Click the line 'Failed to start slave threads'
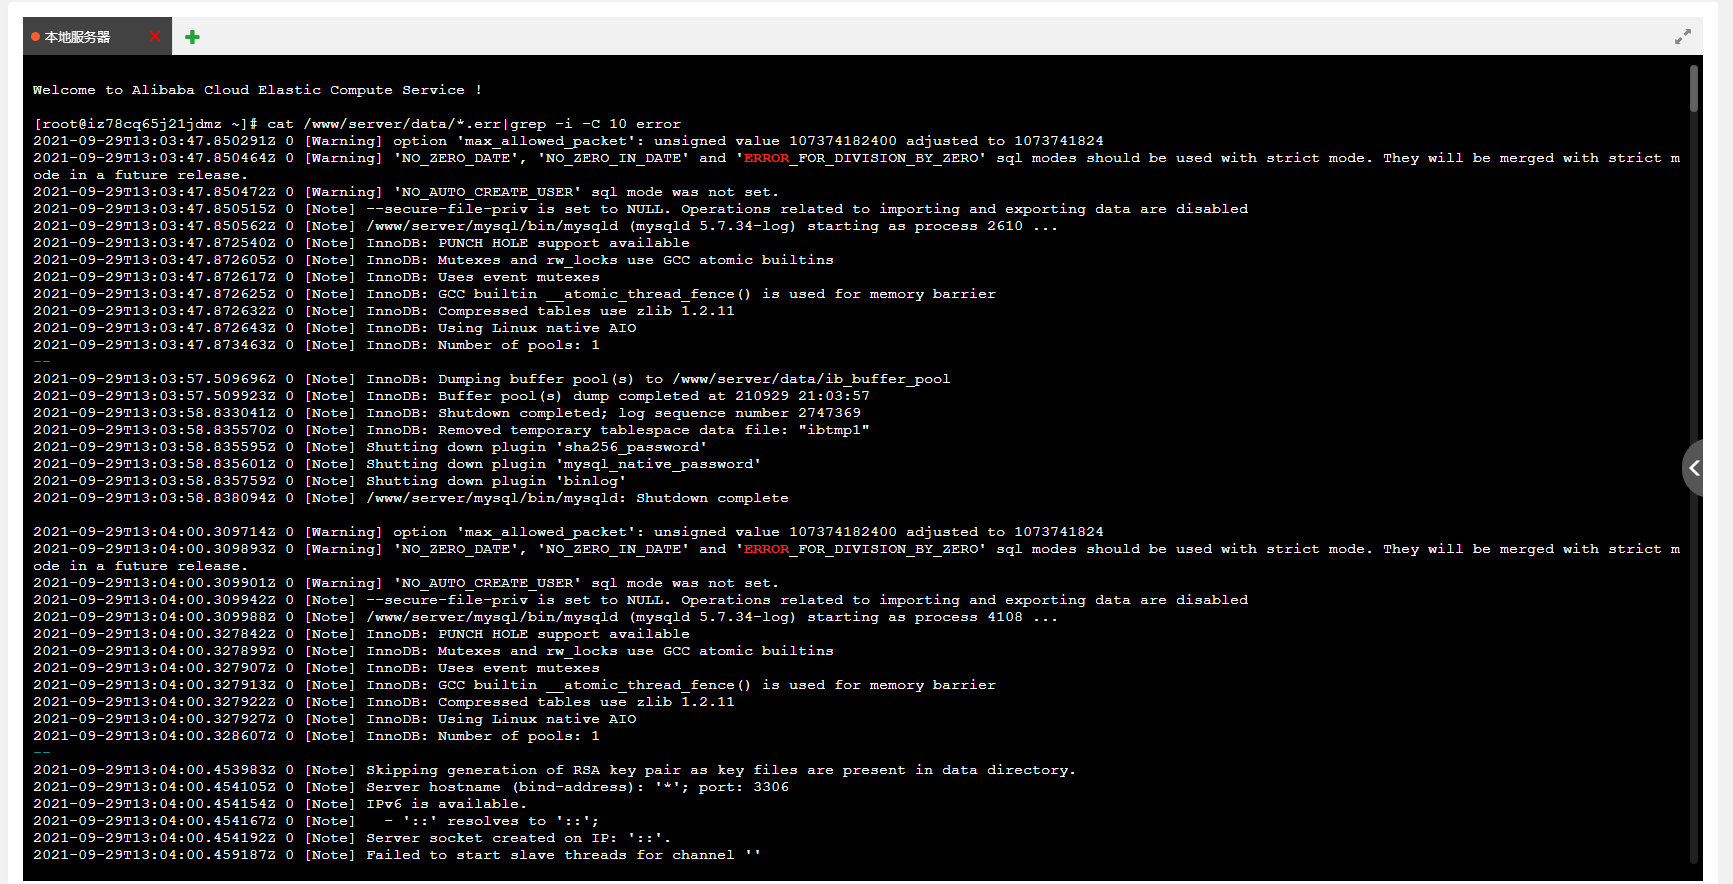The height and width of the screenshot is (884, 1733). point(397,855)
